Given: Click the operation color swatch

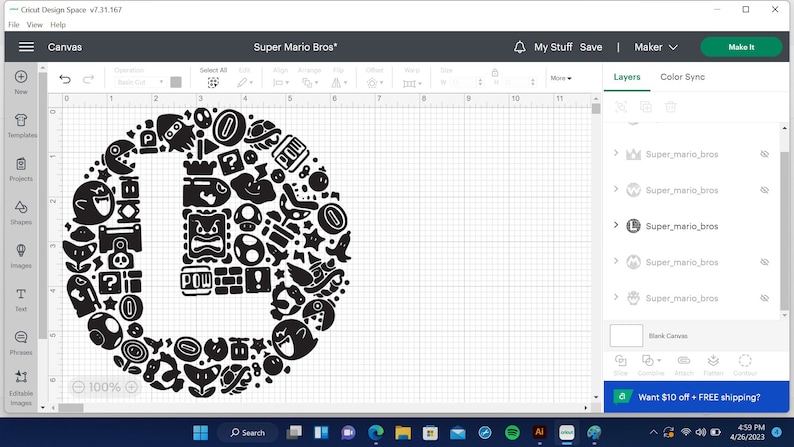Looking at the screenshot, I should click(176, 82).
